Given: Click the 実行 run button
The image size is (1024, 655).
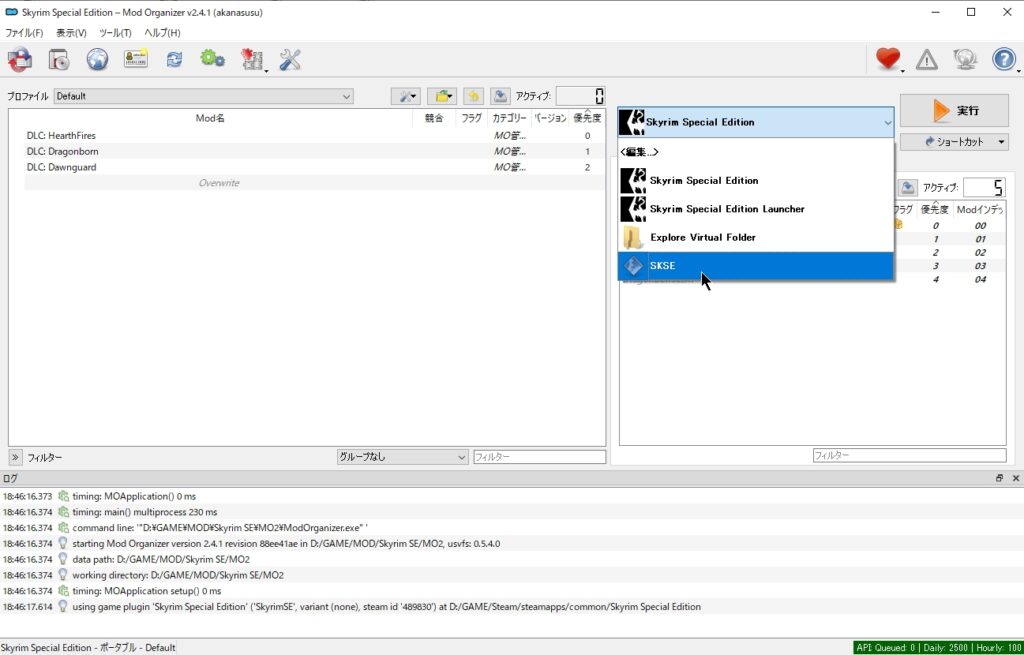Looking at the screenshot, I should pos(954,110).
